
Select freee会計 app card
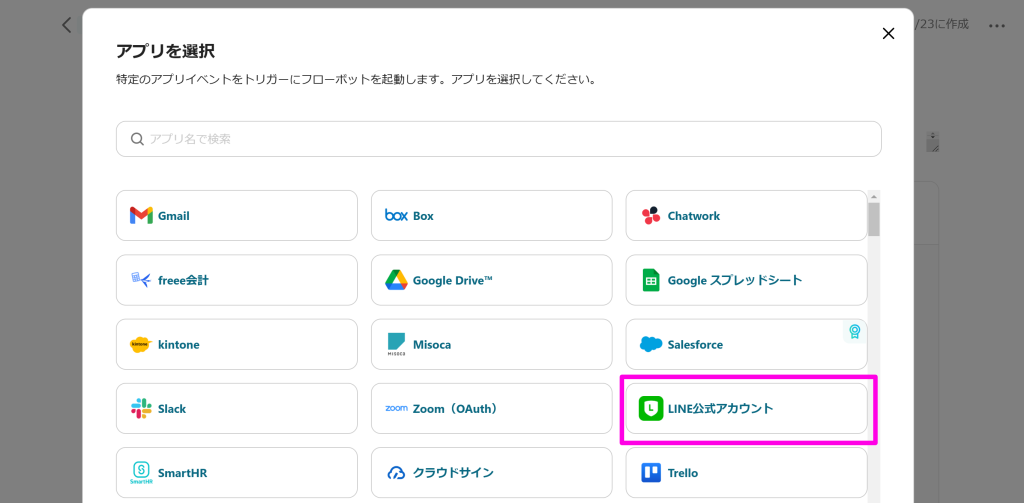click(237, 280)
